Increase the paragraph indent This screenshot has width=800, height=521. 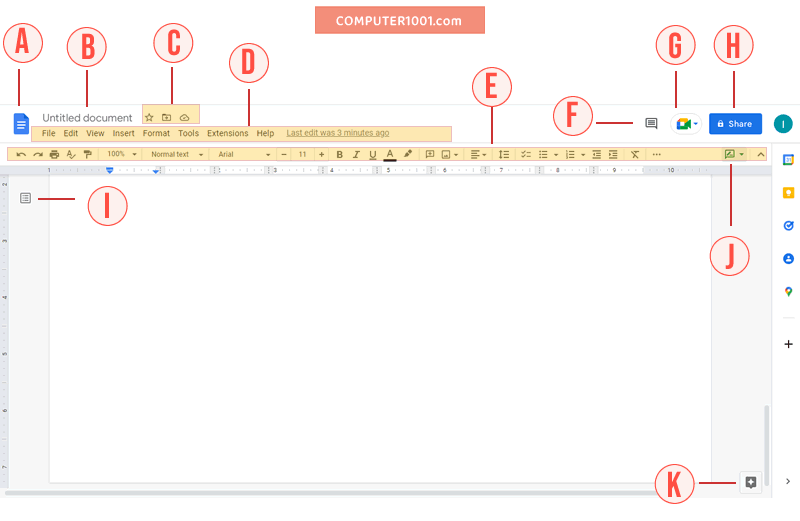[613, 154]
